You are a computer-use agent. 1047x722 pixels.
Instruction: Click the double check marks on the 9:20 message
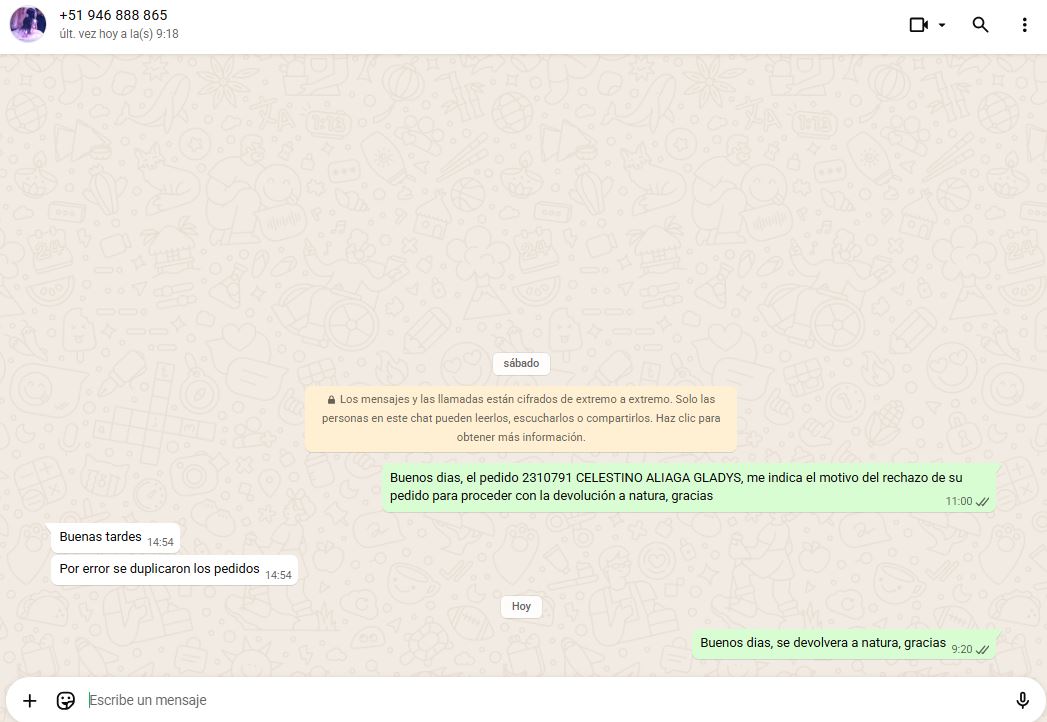click(982, 649)
